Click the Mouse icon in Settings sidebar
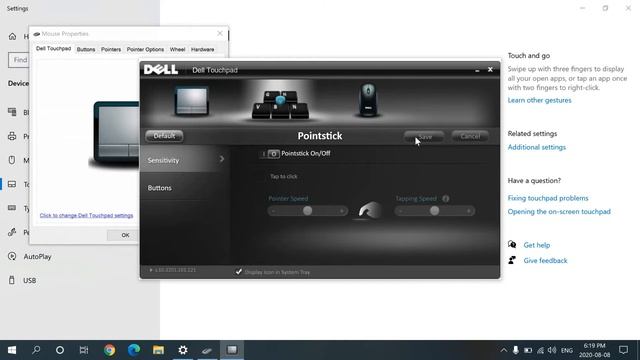This screenshot has height=360, width=640. [x=12, y=160]
